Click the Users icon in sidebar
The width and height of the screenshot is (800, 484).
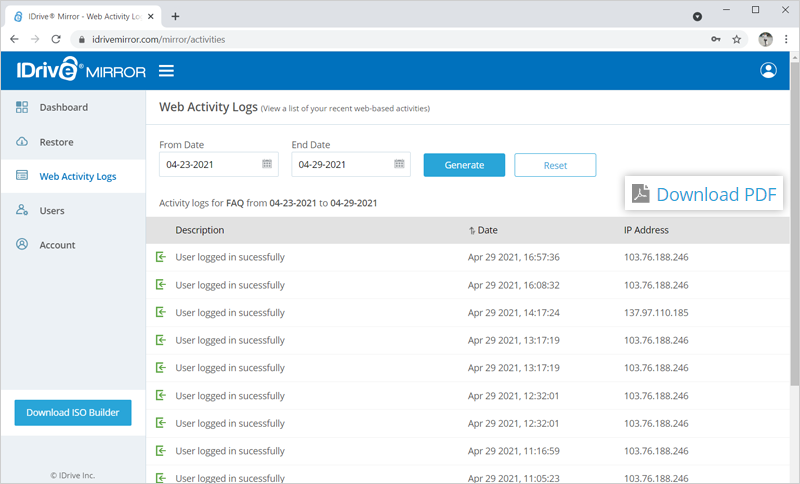coord(22,211)
